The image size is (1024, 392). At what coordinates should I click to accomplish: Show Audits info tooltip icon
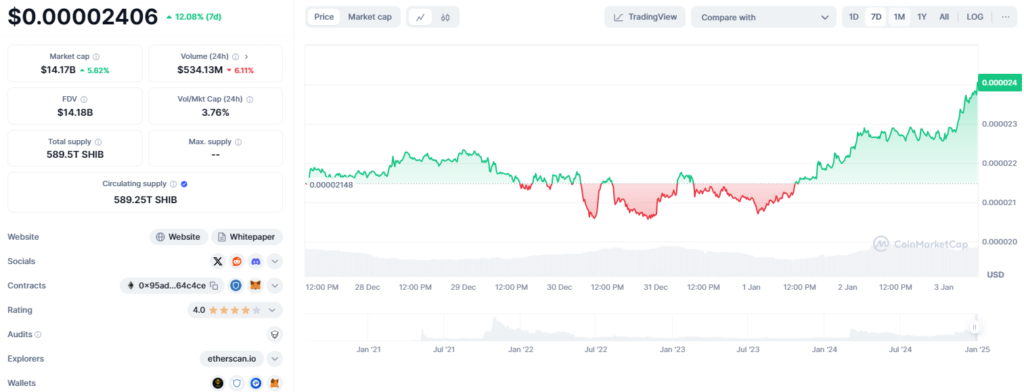[38, 335]
